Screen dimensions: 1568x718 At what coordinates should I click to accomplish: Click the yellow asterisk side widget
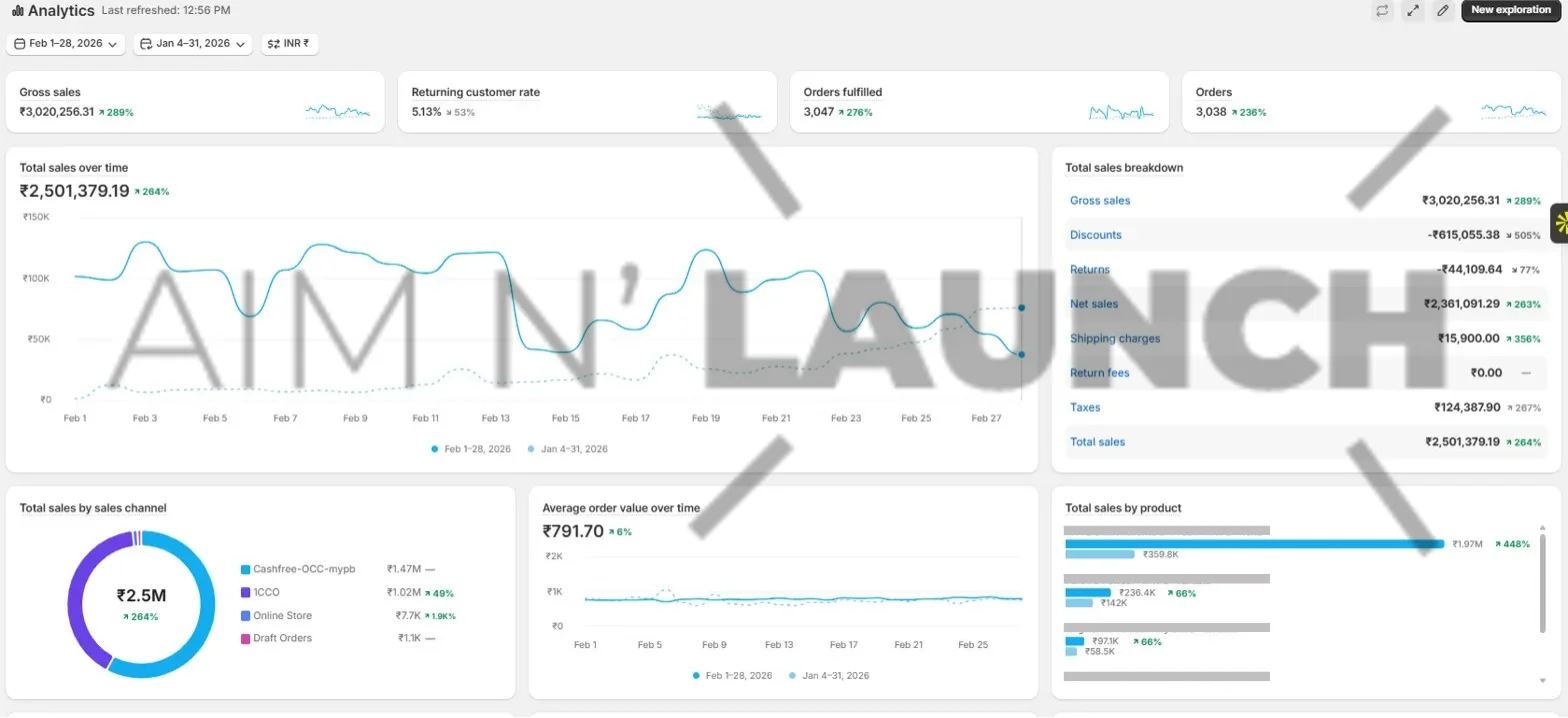click(x=1560, y=223)
